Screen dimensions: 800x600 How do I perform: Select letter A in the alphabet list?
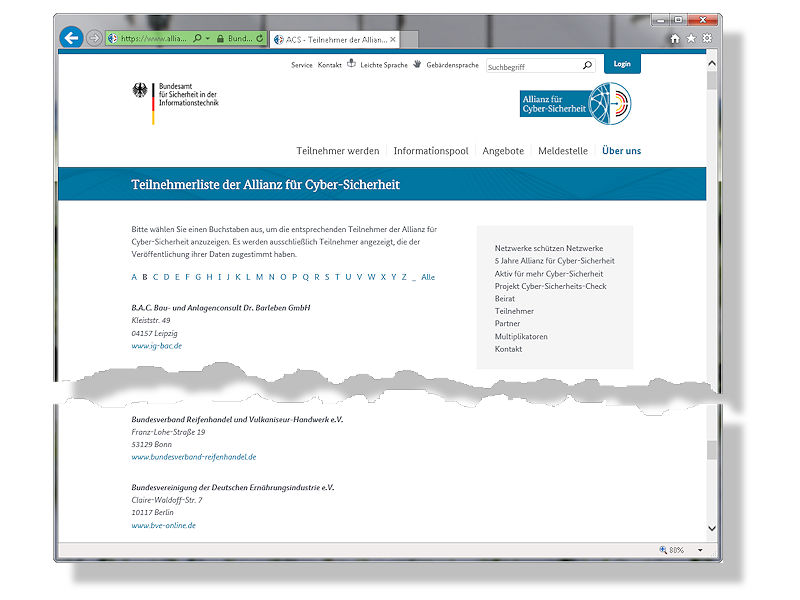134,277
